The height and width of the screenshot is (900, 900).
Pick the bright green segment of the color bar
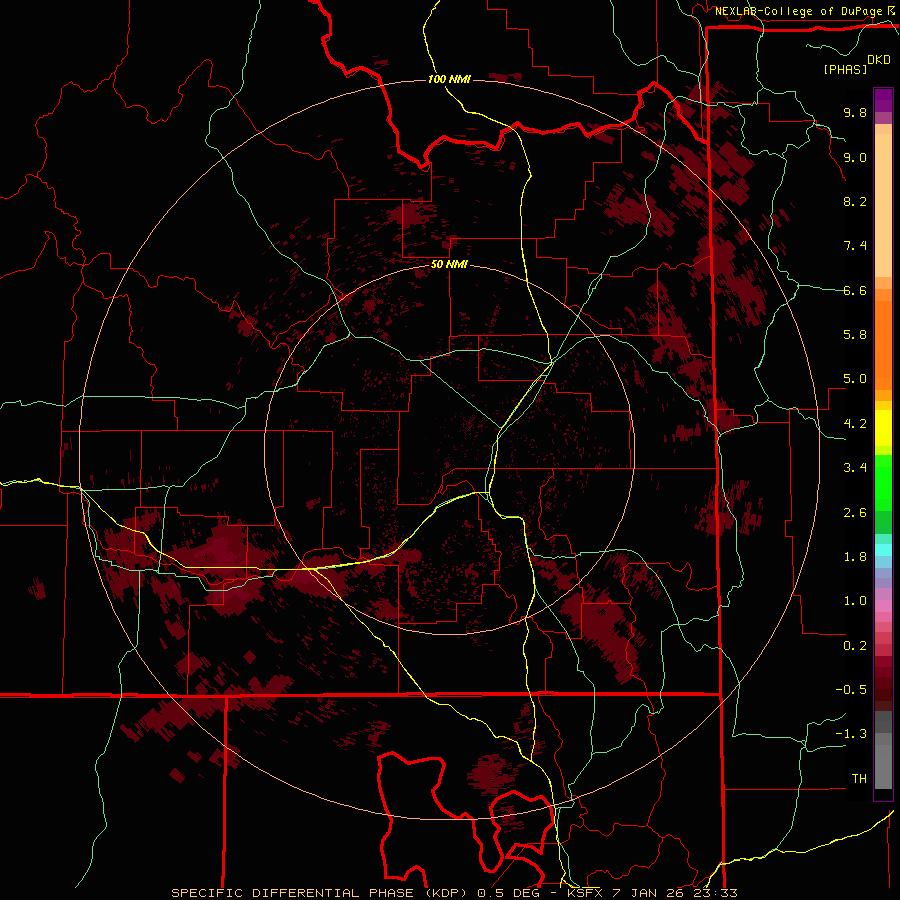(x=883, y=482)
